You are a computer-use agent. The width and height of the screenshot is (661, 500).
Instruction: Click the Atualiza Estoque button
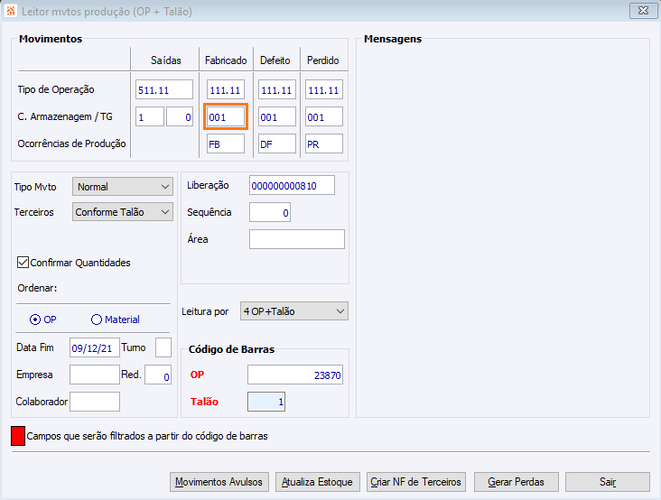317,482
